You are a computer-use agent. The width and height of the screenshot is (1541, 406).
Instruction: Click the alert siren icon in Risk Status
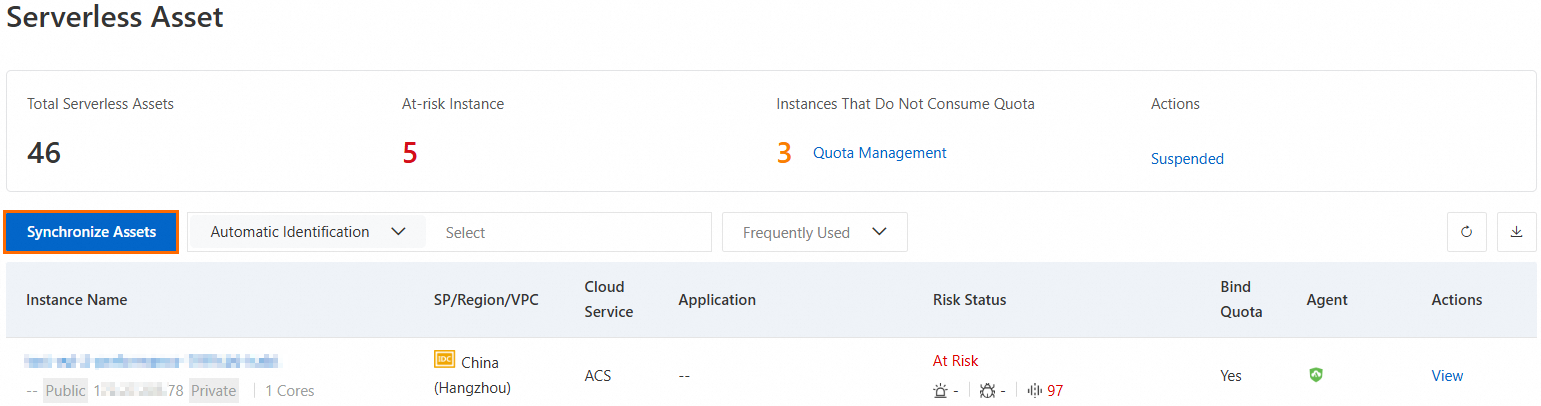939,391
